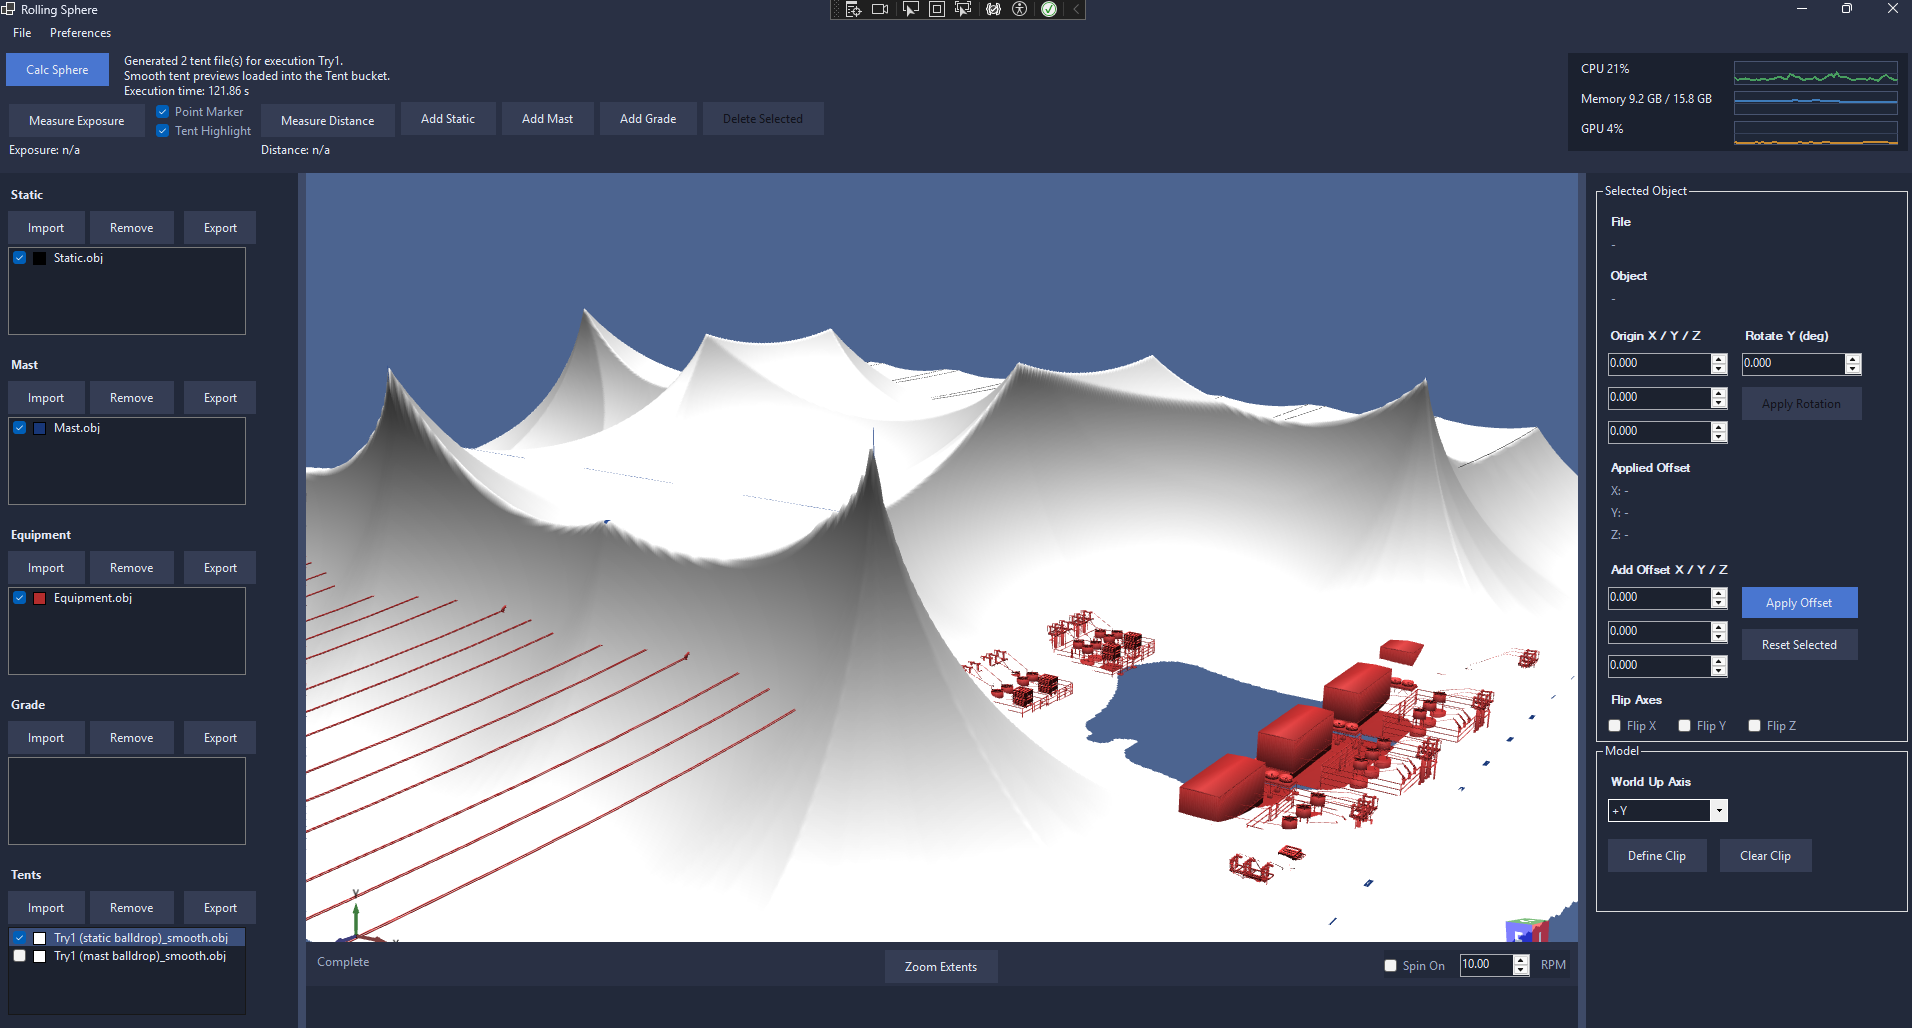
Task: Click the Calc Sphere button
Action: click(57, 70)
